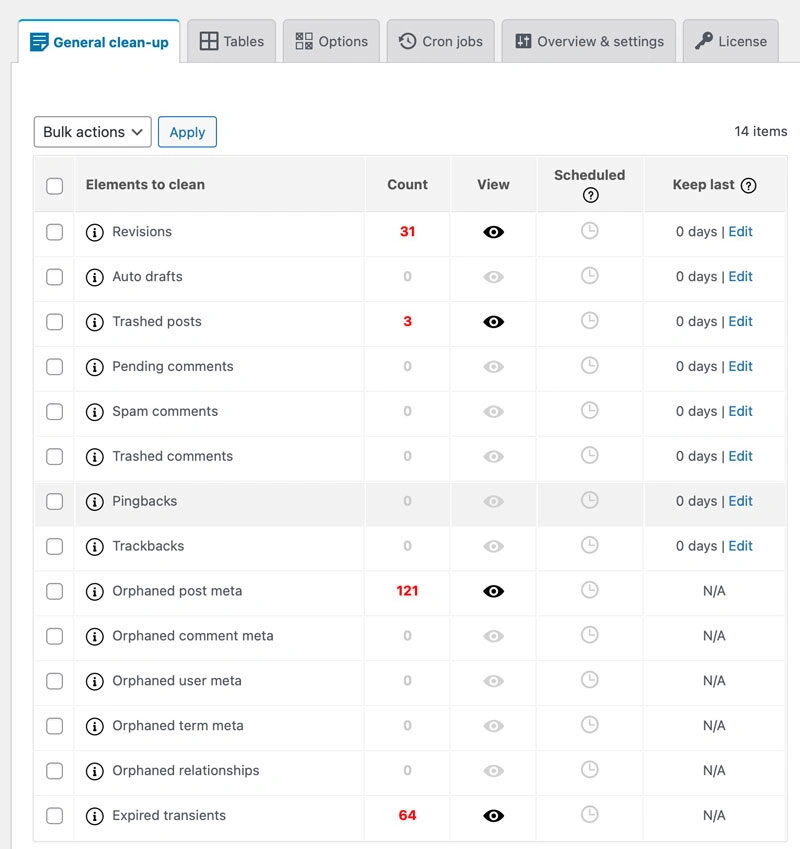800x849 pixels.
Task: Stay on General clean-up tab
Action: [99, 42]
